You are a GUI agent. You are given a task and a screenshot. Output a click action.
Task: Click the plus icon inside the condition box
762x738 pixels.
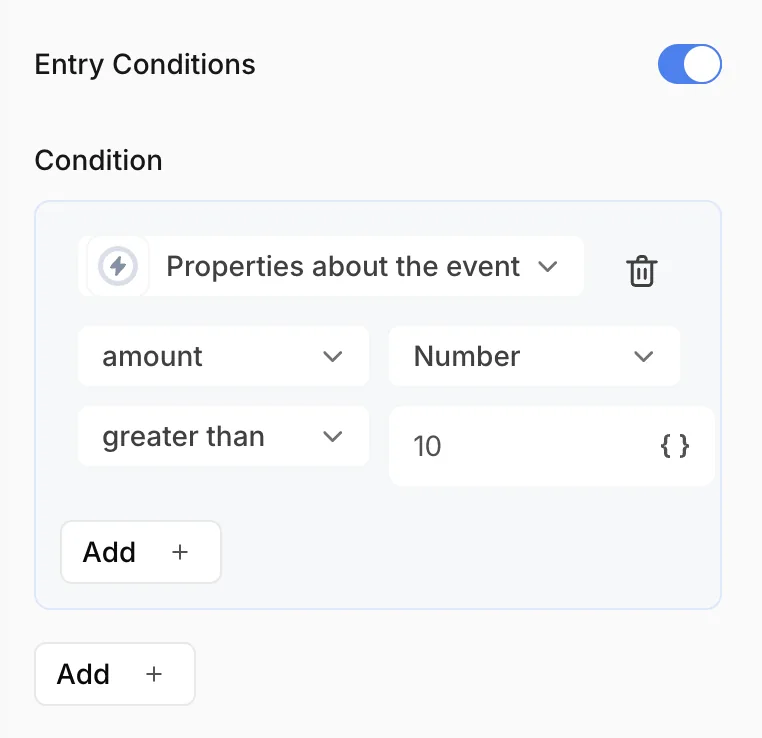180,552
